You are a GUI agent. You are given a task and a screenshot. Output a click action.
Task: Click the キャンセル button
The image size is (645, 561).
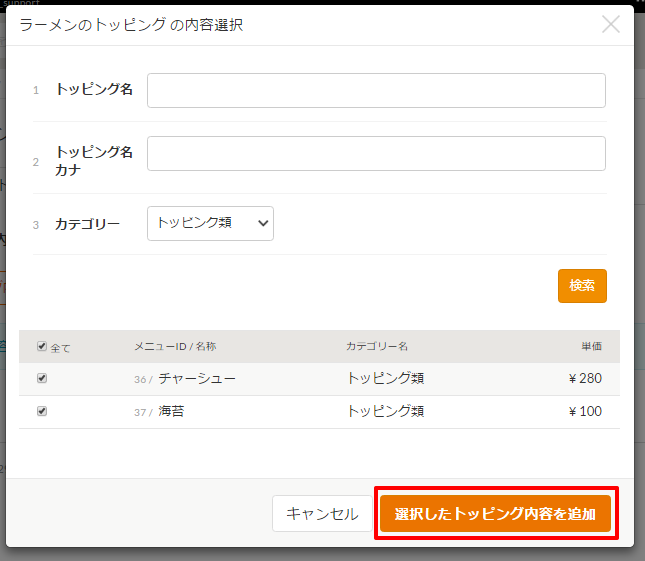[322, 514]
